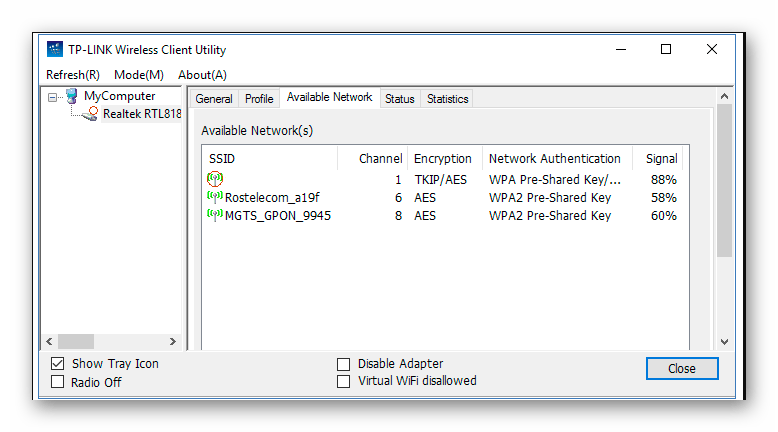
Task: Click the 58% signal value
Action: 664,197
